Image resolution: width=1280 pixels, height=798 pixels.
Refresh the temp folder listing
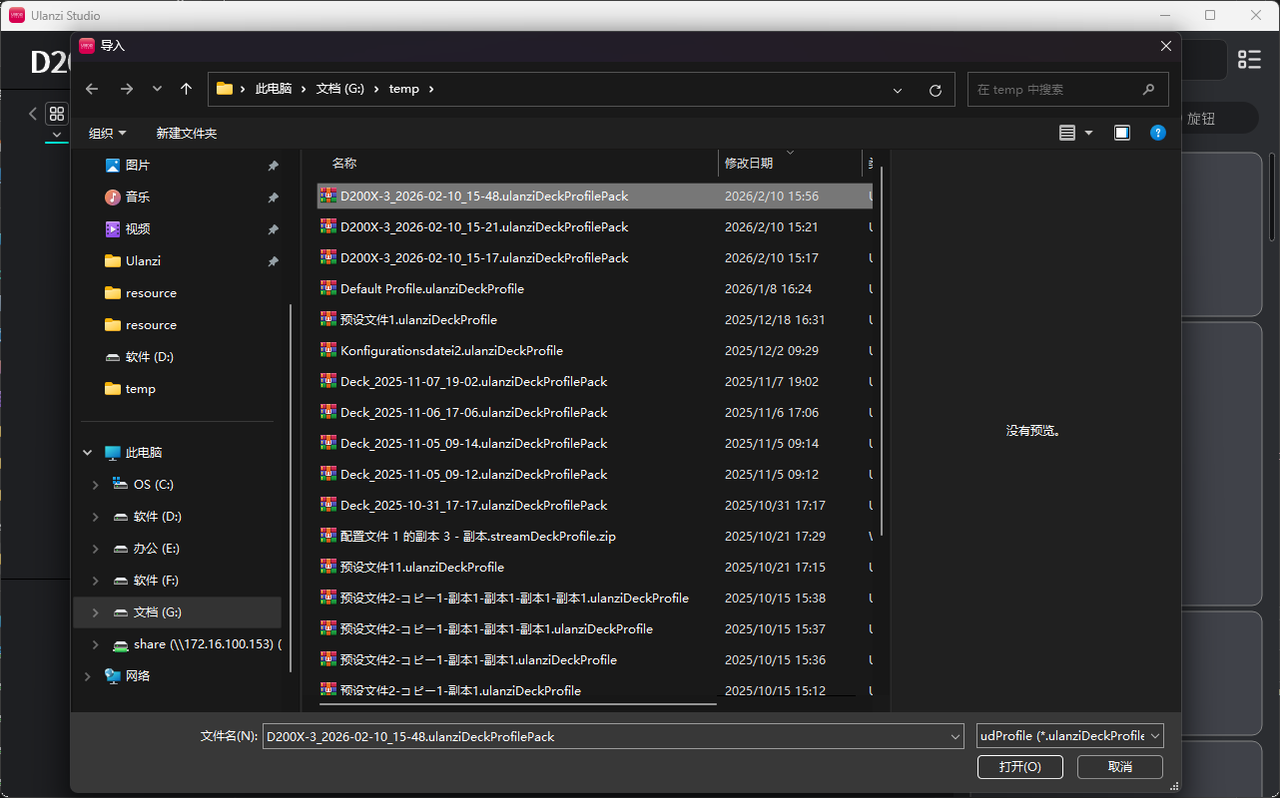[935, 90]
